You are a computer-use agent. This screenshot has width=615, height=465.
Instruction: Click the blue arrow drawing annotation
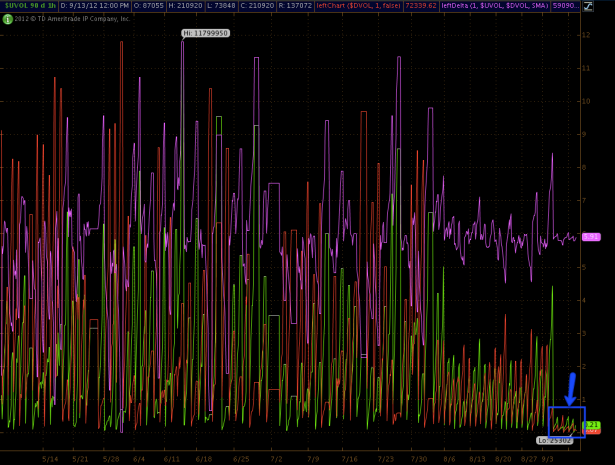[571, 388]
